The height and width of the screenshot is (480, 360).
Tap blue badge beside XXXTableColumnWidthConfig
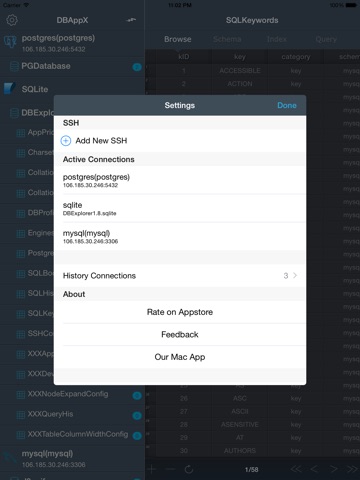click(137, 436)
